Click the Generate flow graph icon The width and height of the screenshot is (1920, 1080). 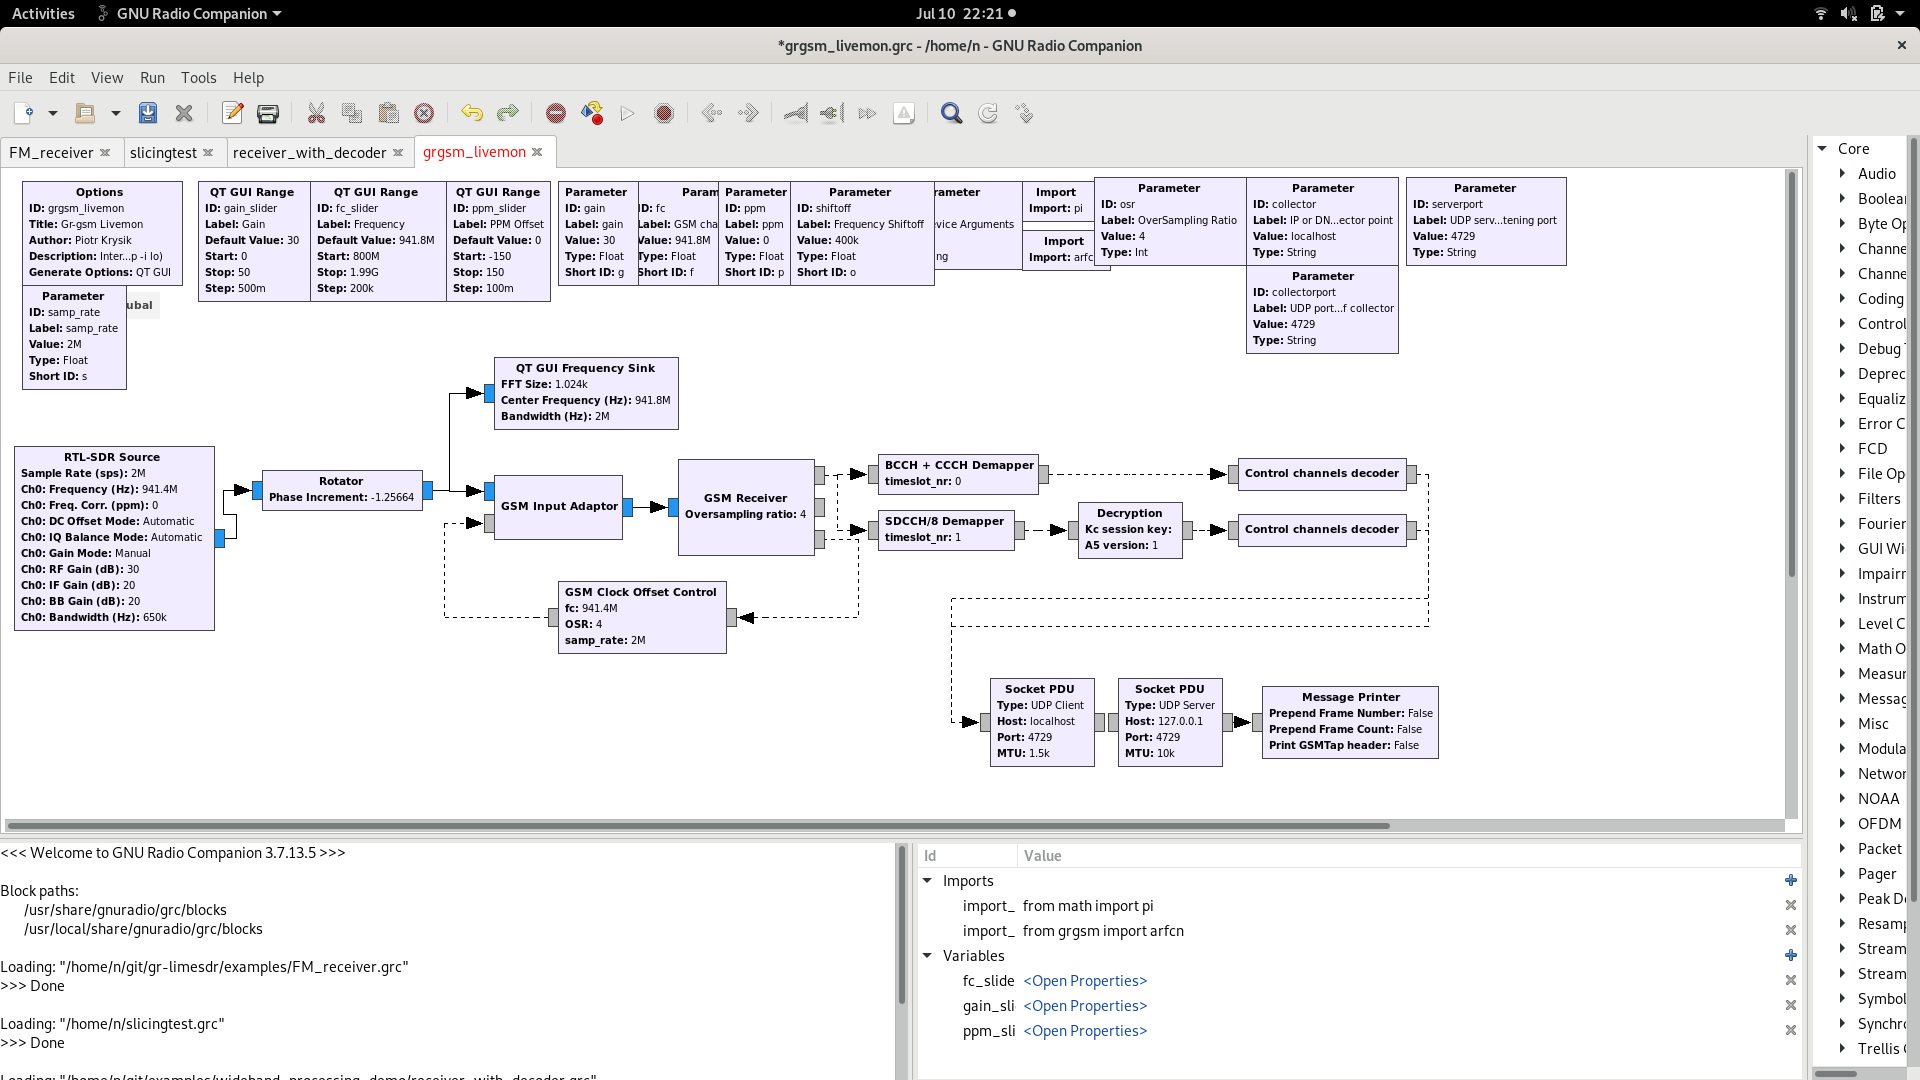coord(592,113)
